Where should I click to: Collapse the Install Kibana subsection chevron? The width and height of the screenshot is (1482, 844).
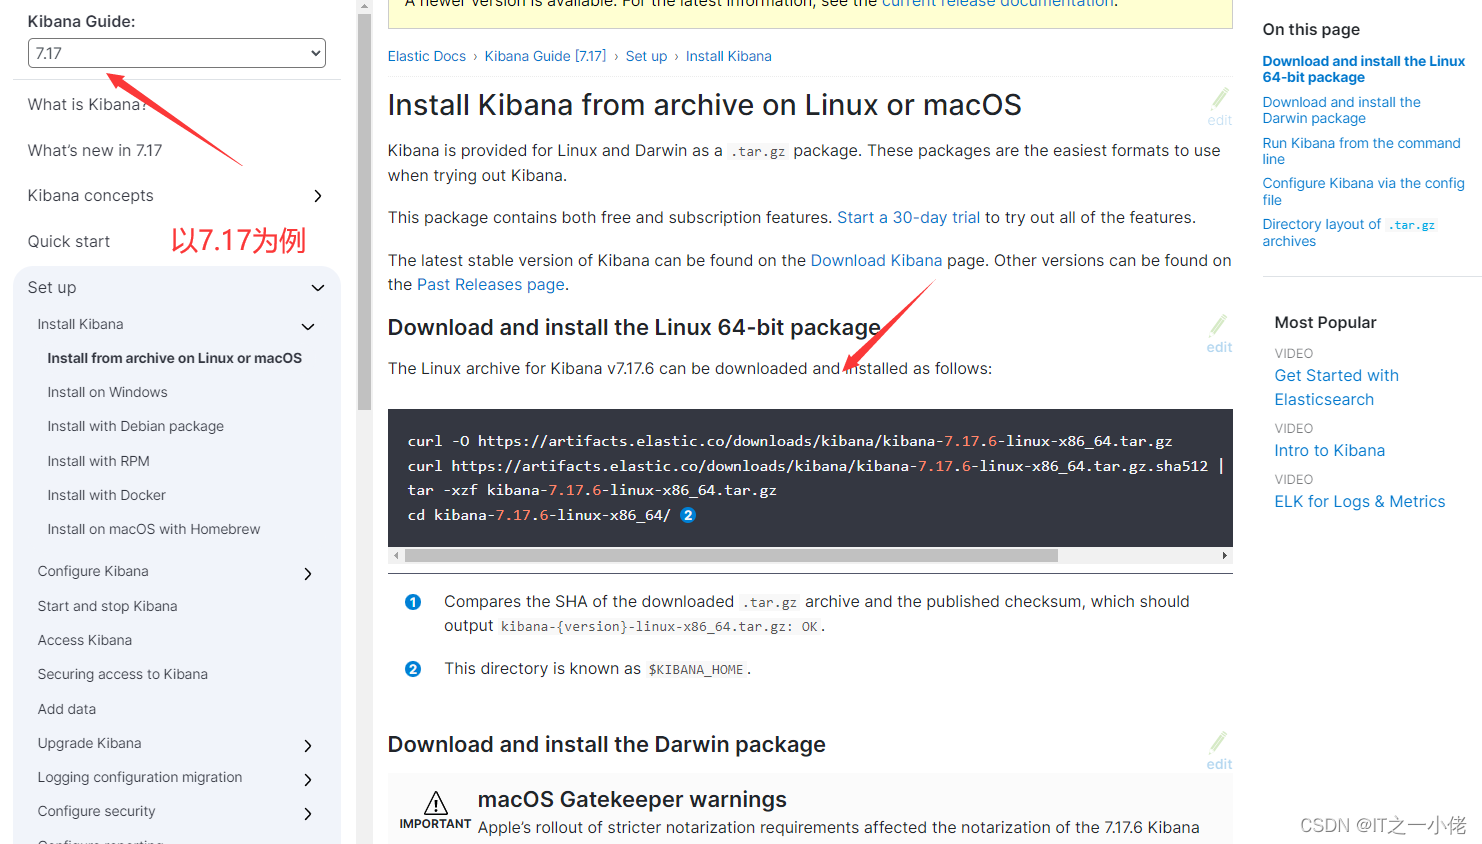coord(308,326)
